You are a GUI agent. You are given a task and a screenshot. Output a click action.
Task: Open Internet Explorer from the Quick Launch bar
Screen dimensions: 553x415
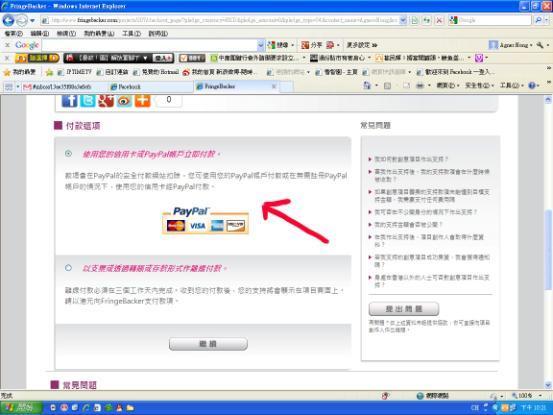pyautogui.click(x=86, y=408)
